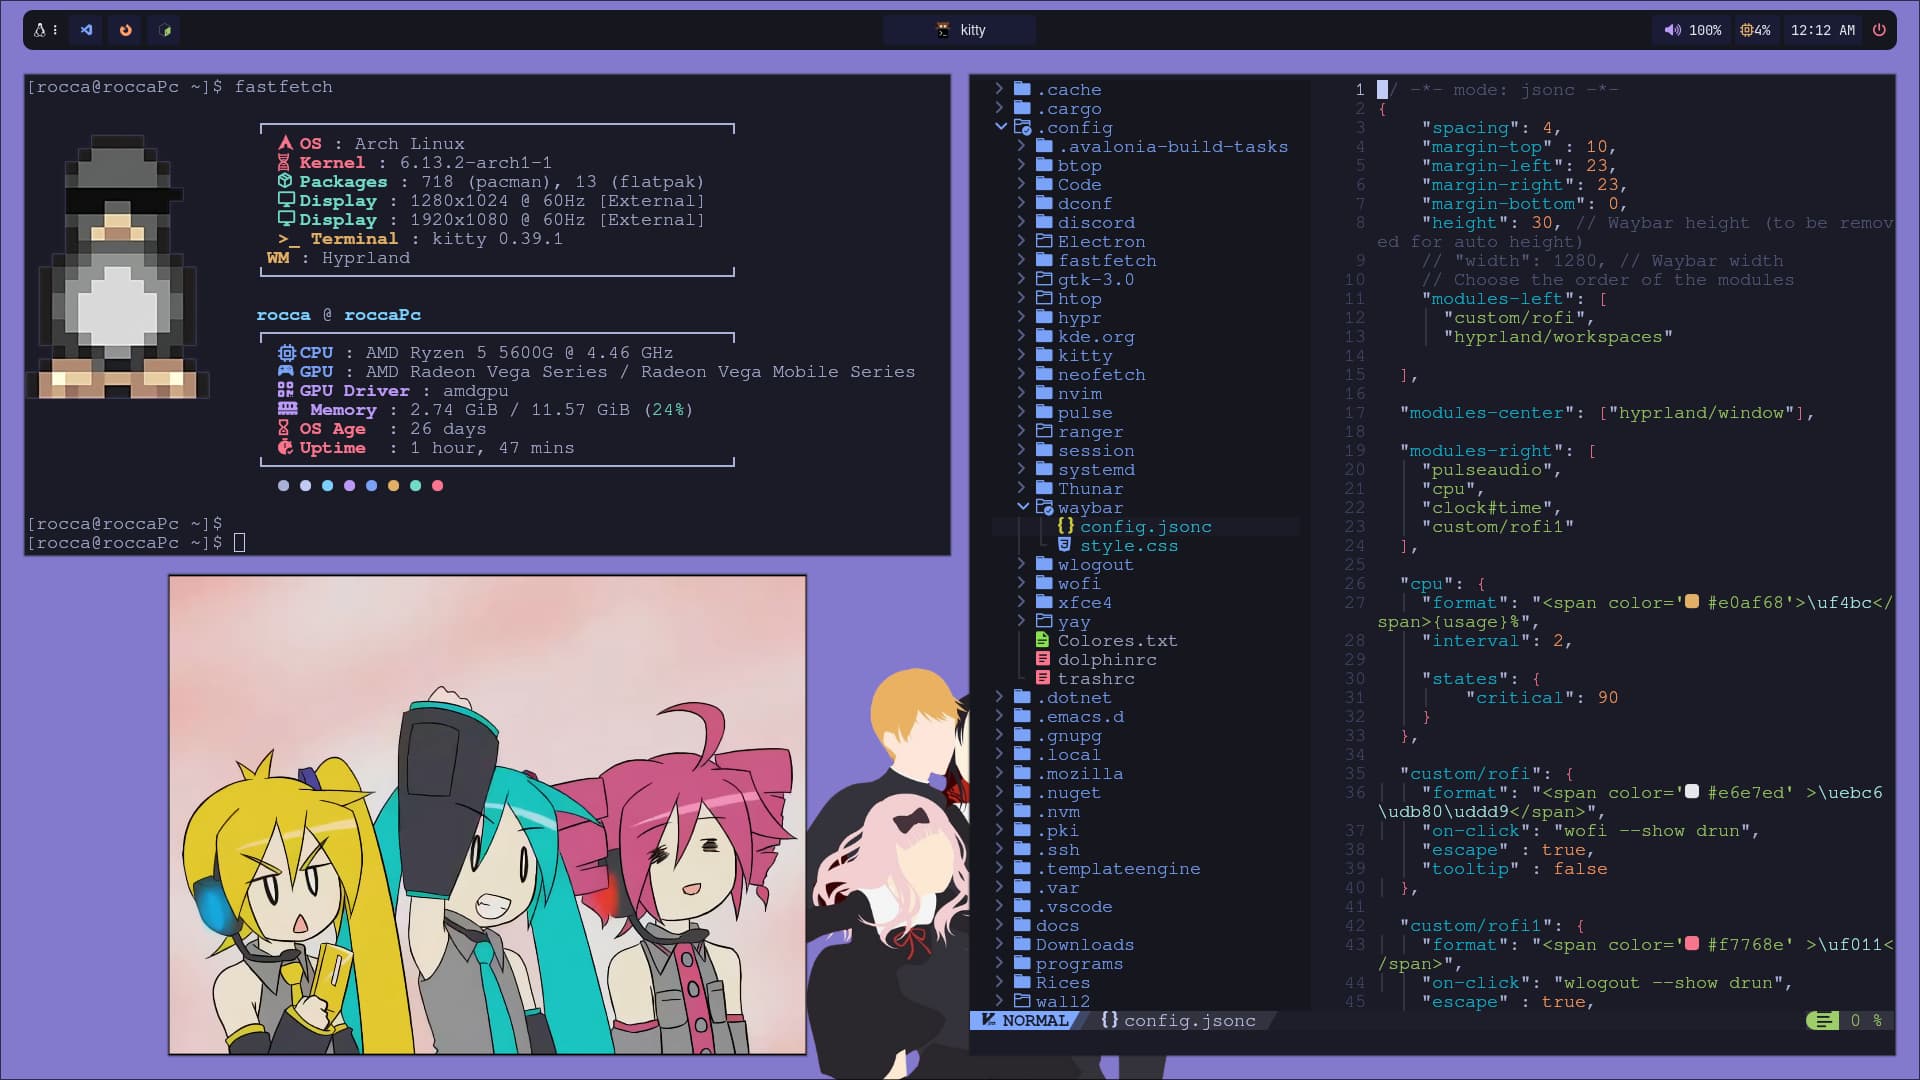Click the green lines icon in statusline

1823,1020
